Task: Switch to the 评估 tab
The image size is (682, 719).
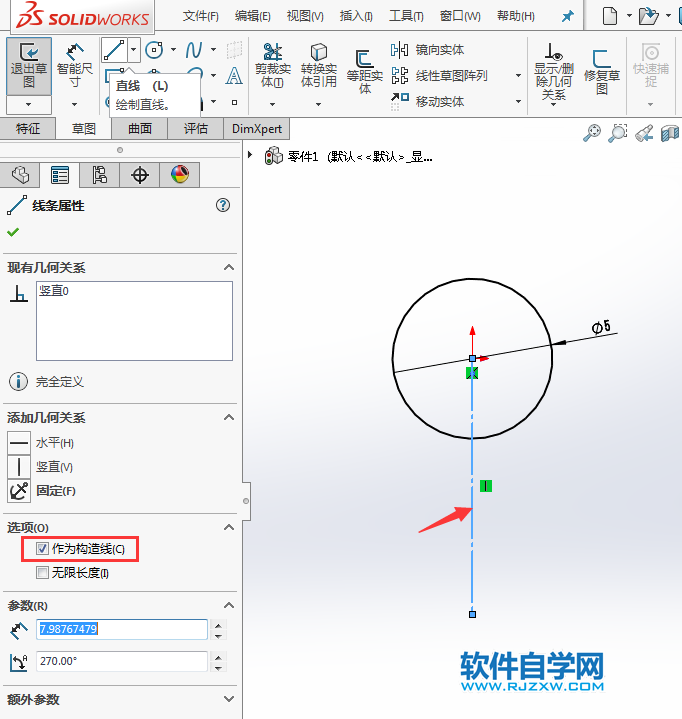Action: tap(196, 128)
